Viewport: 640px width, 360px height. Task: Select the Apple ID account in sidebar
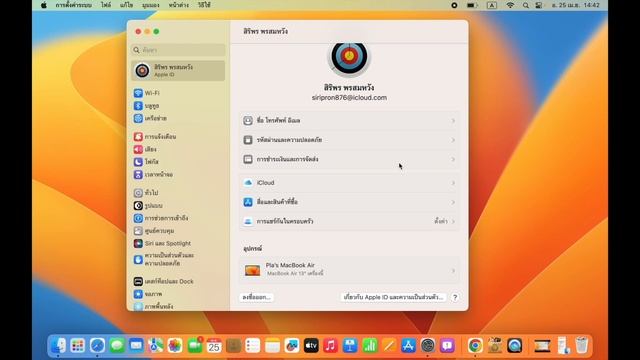click(178, 71)
